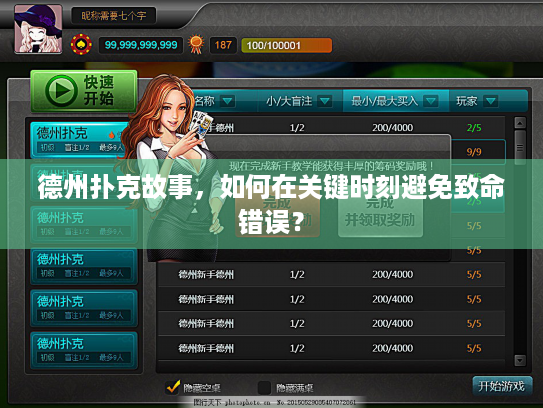Click the green play arrow icon
The height and width of the screenshot is (408, 543).
61,91
